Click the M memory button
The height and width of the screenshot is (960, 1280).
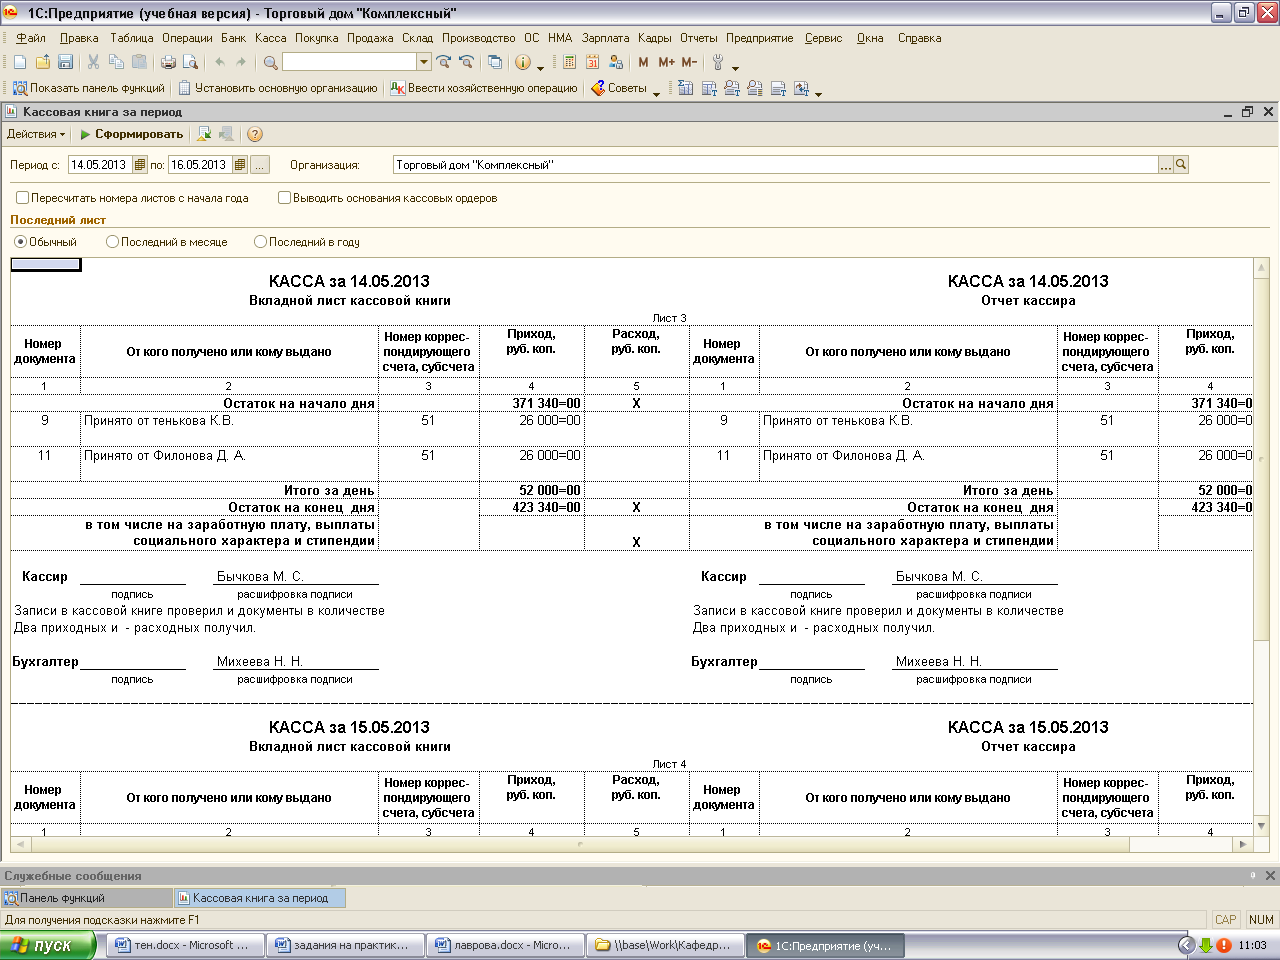tap(643, 62)
